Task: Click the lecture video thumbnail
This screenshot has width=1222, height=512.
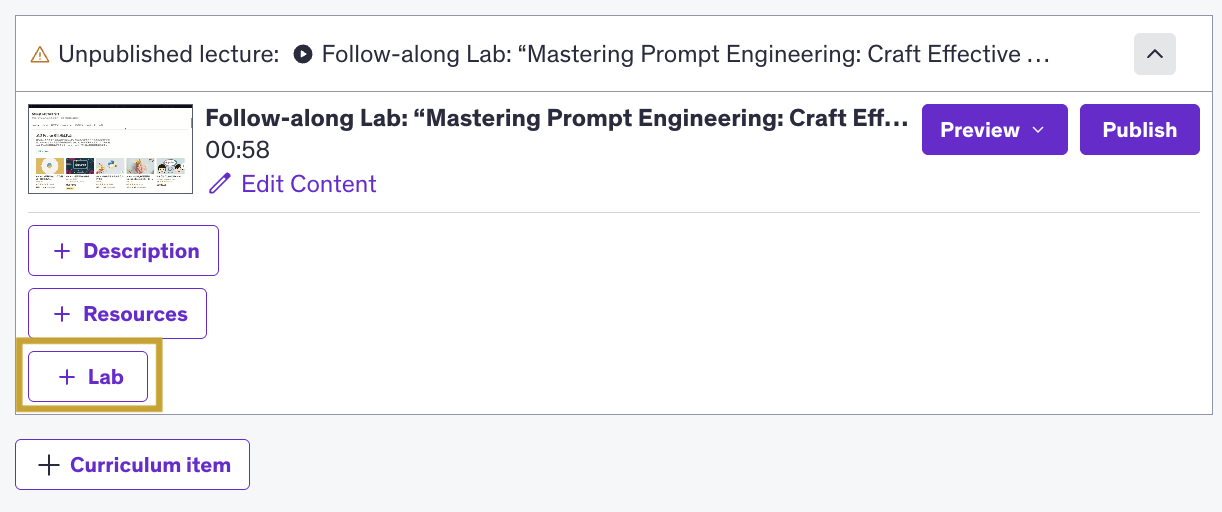Action: [x=111, y=148]
